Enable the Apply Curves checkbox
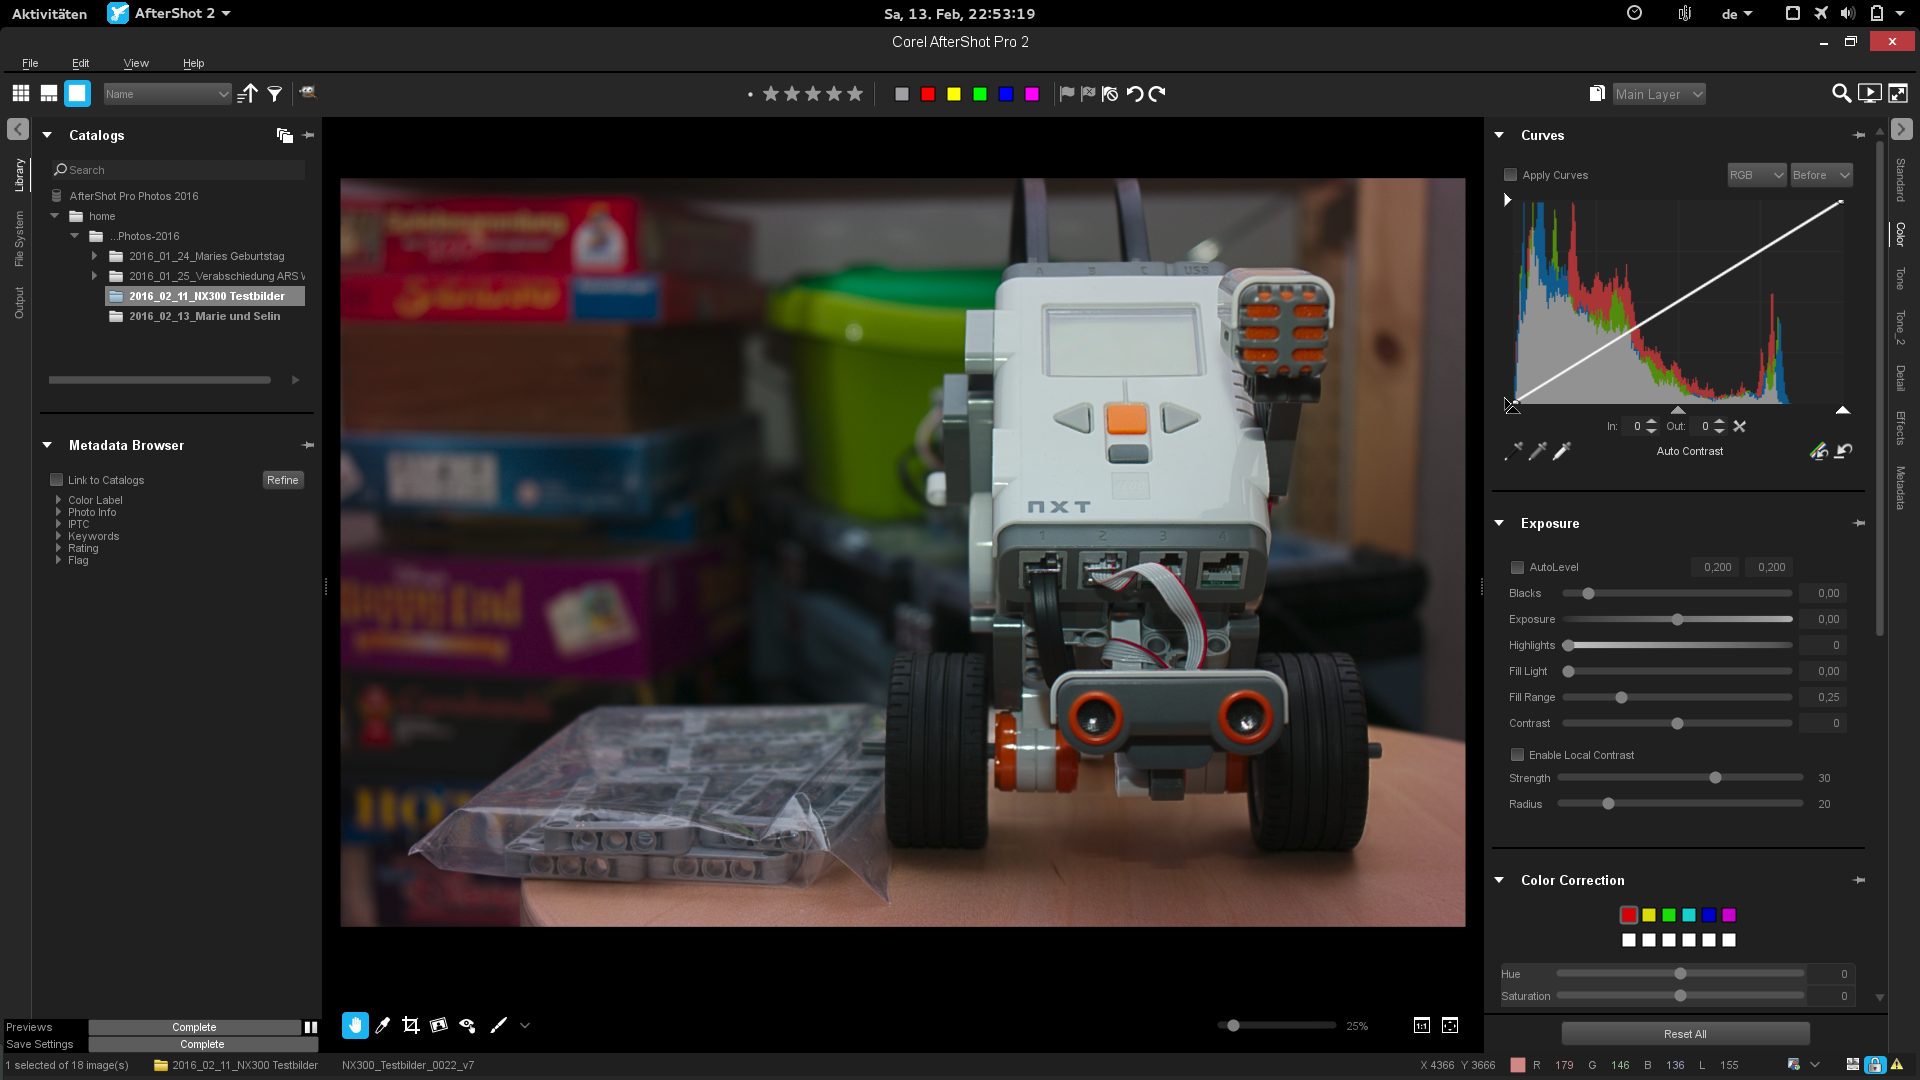The width and height of the screenshot is (1920, 1080). click(x=1510, y=175)
